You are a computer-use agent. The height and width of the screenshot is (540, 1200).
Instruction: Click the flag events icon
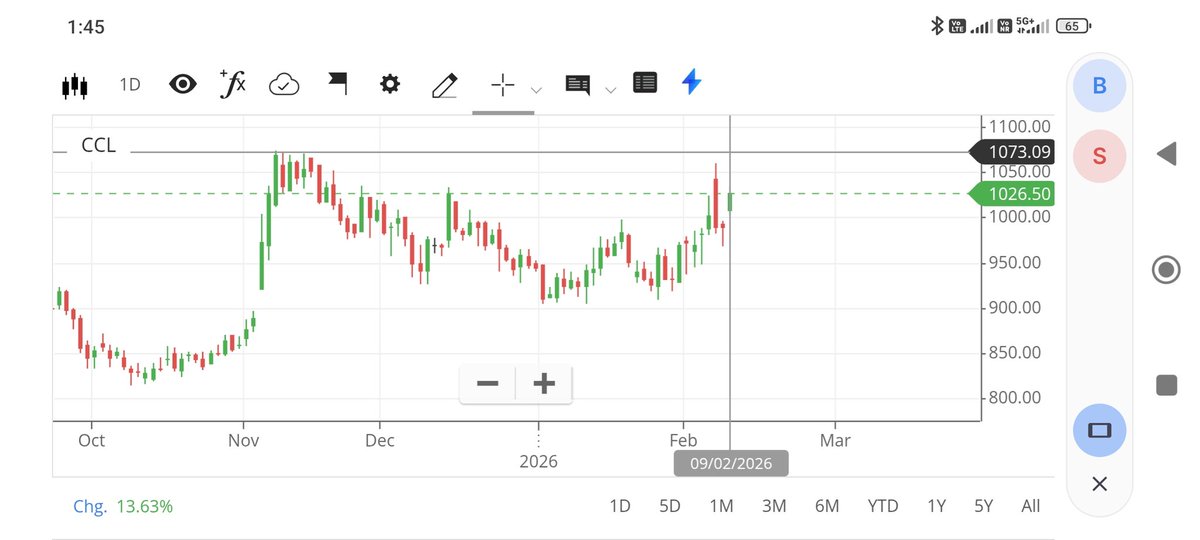coord(337,84)
